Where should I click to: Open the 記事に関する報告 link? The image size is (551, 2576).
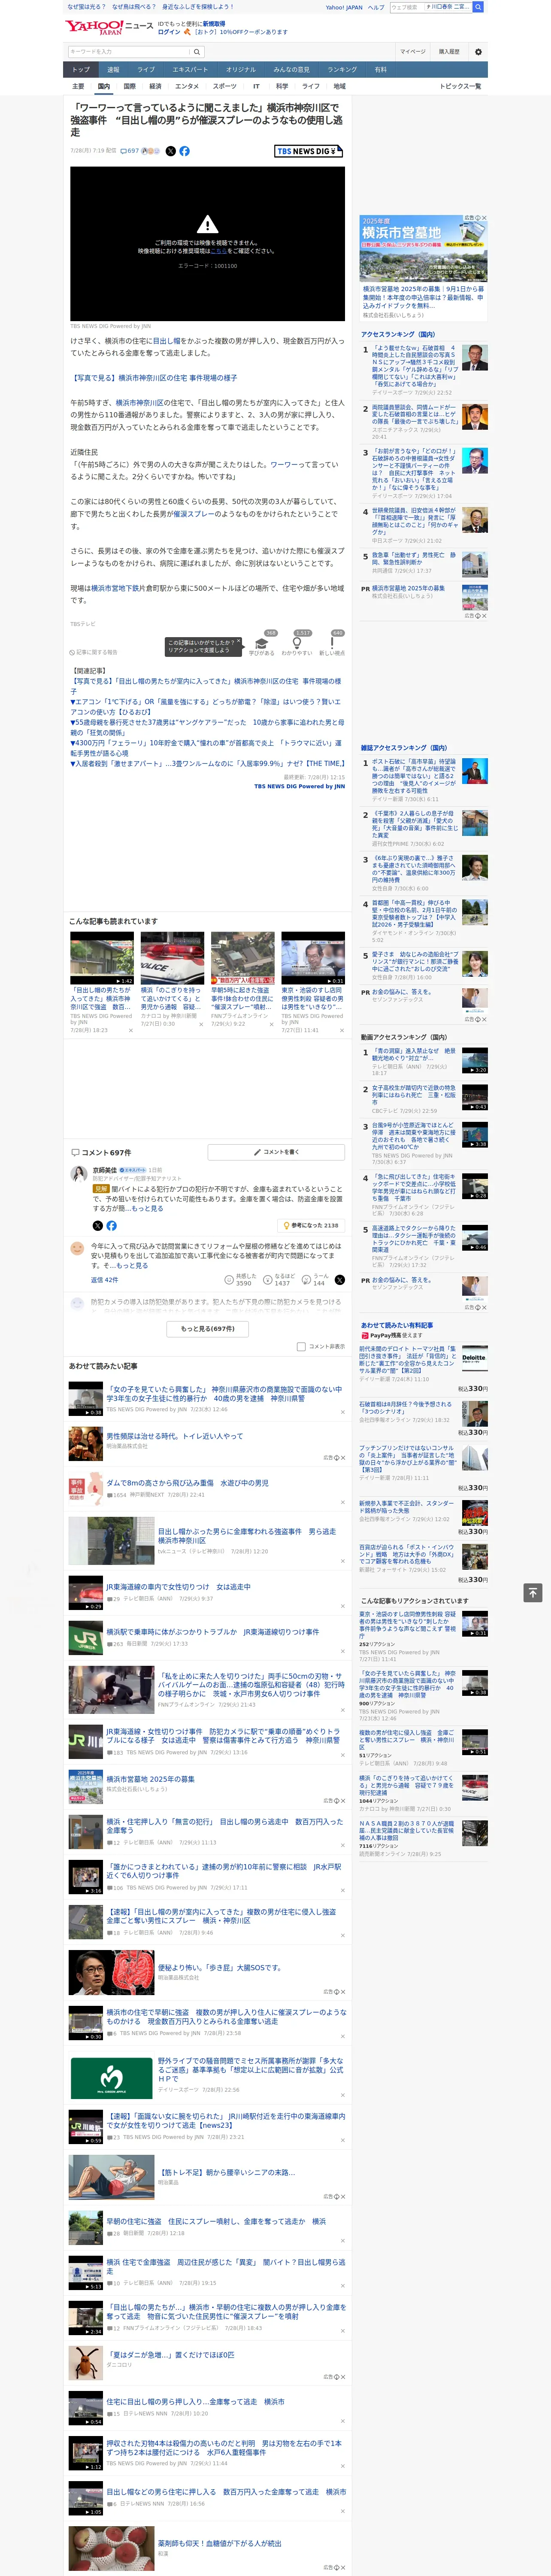click(x=94, y=652)
